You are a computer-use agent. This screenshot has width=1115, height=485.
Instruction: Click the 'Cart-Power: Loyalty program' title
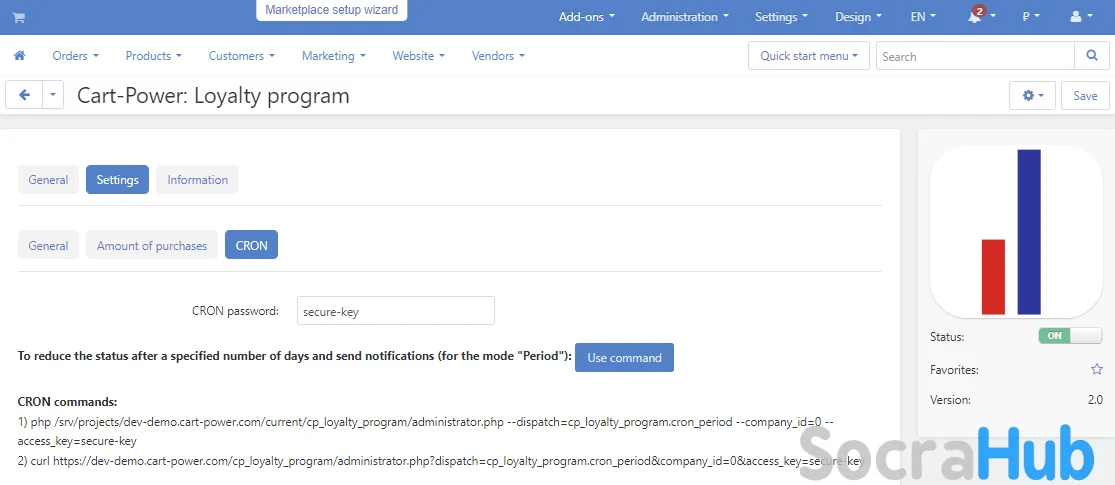coord(213,95)
